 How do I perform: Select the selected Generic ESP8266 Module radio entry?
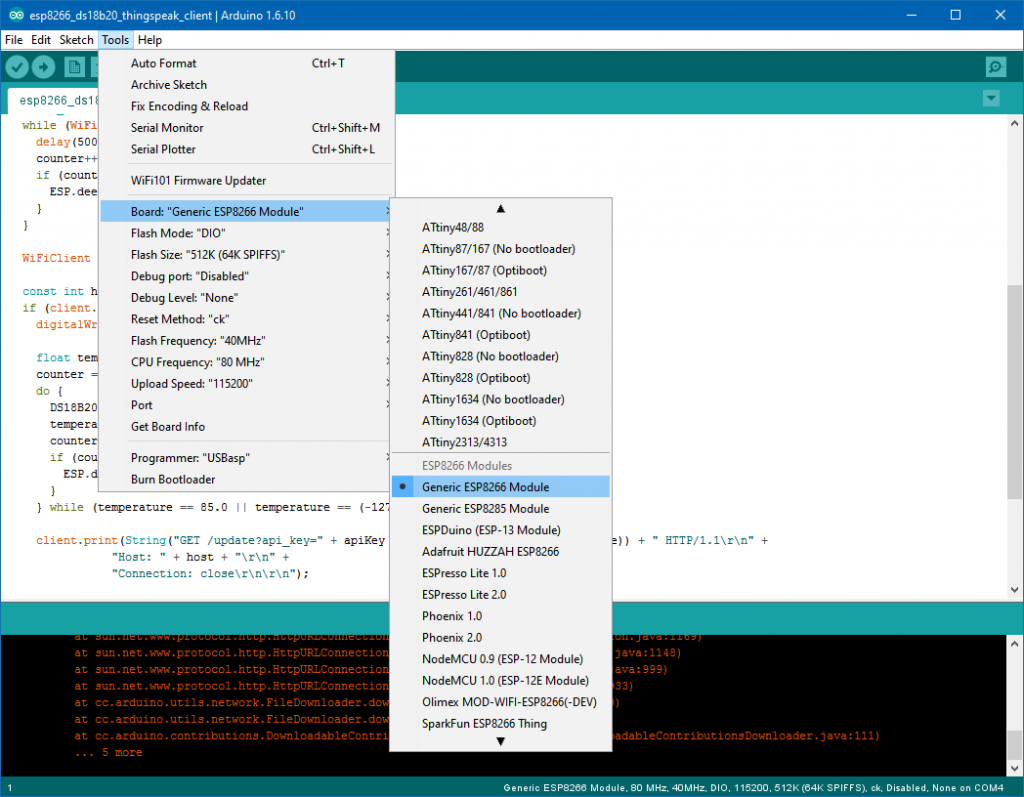(x=485, y=487)
